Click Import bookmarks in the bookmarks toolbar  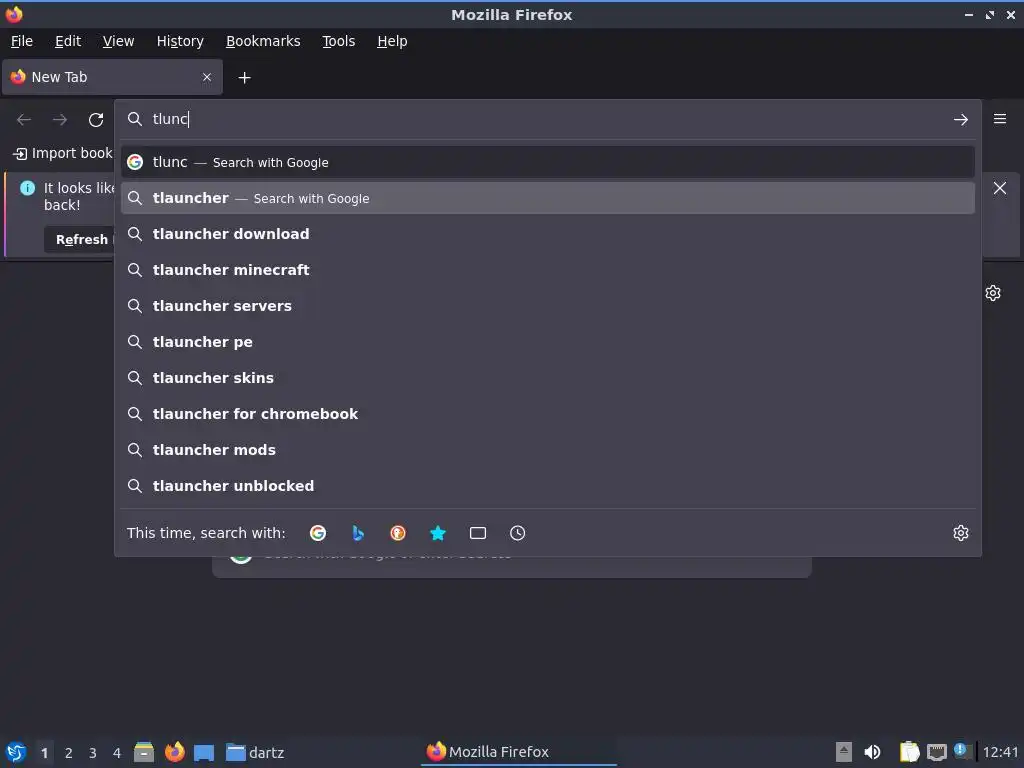click(63, 153)
